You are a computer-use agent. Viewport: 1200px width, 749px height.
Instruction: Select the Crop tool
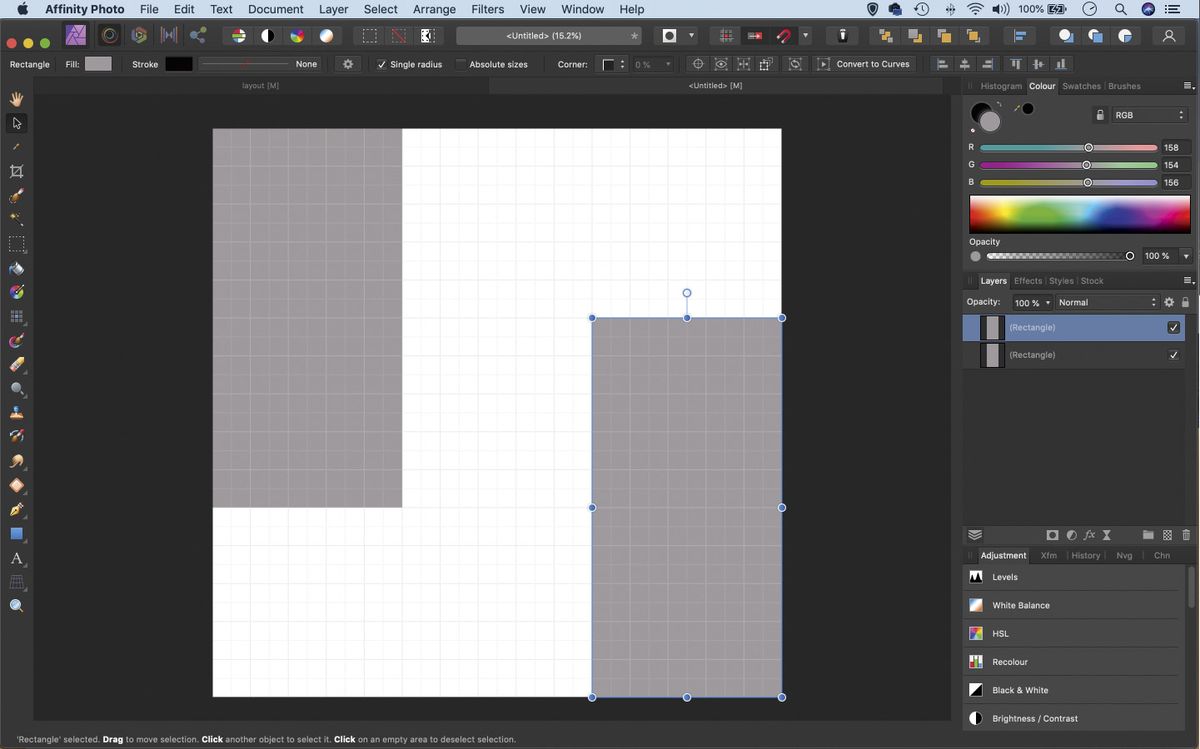[16, 171]
